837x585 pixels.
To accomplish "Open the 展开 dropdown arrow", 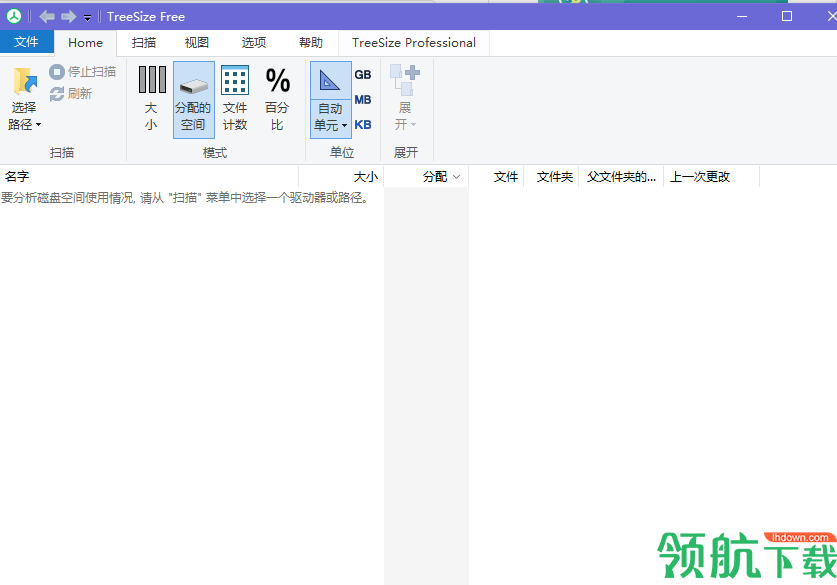I will point(413,125).
